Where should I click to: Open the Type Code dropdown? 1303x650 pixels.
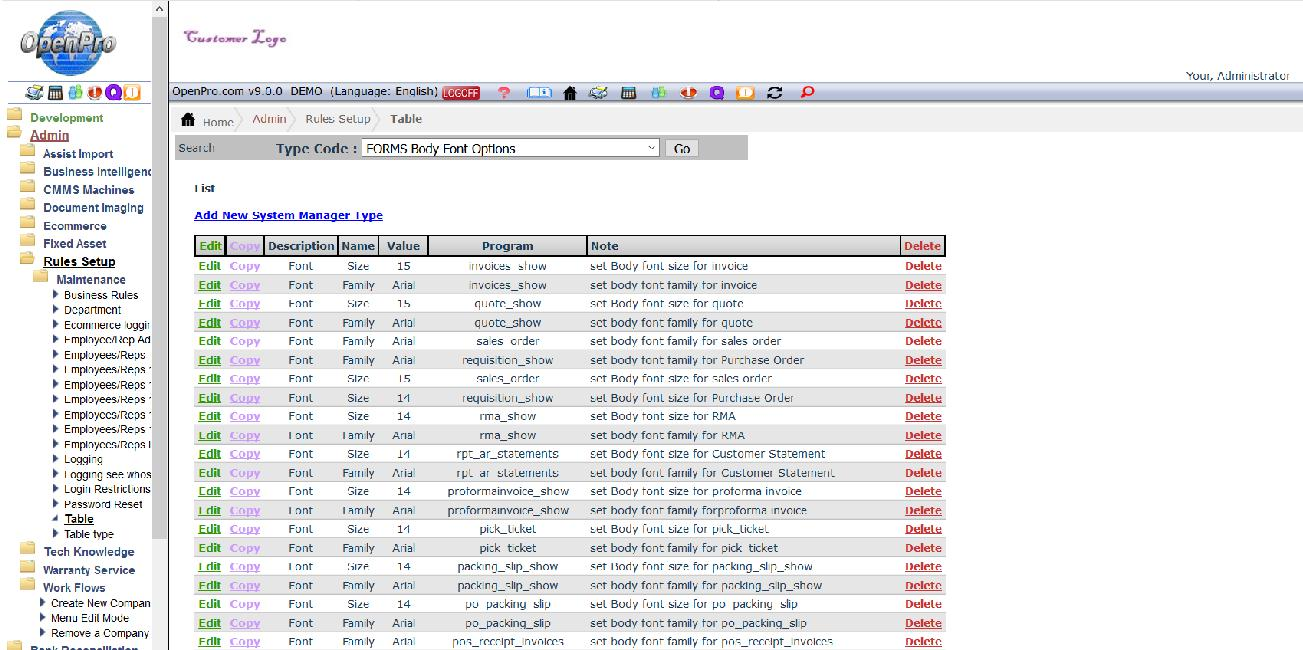coord(510,148)
